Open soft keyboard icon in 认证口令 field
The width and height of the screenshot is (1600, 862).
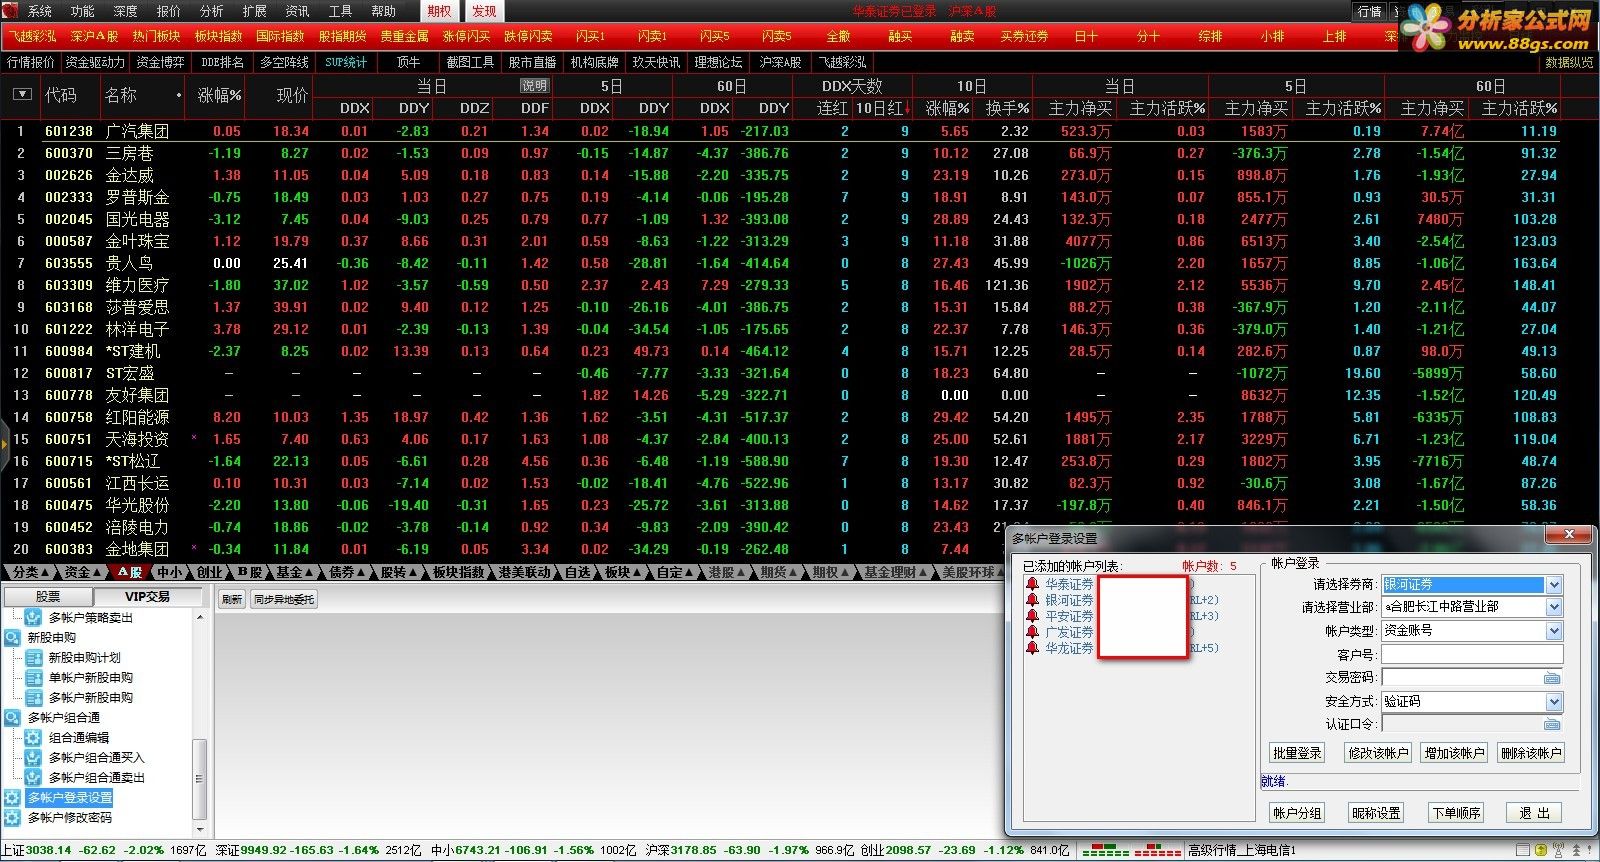tap(1552, 725)
